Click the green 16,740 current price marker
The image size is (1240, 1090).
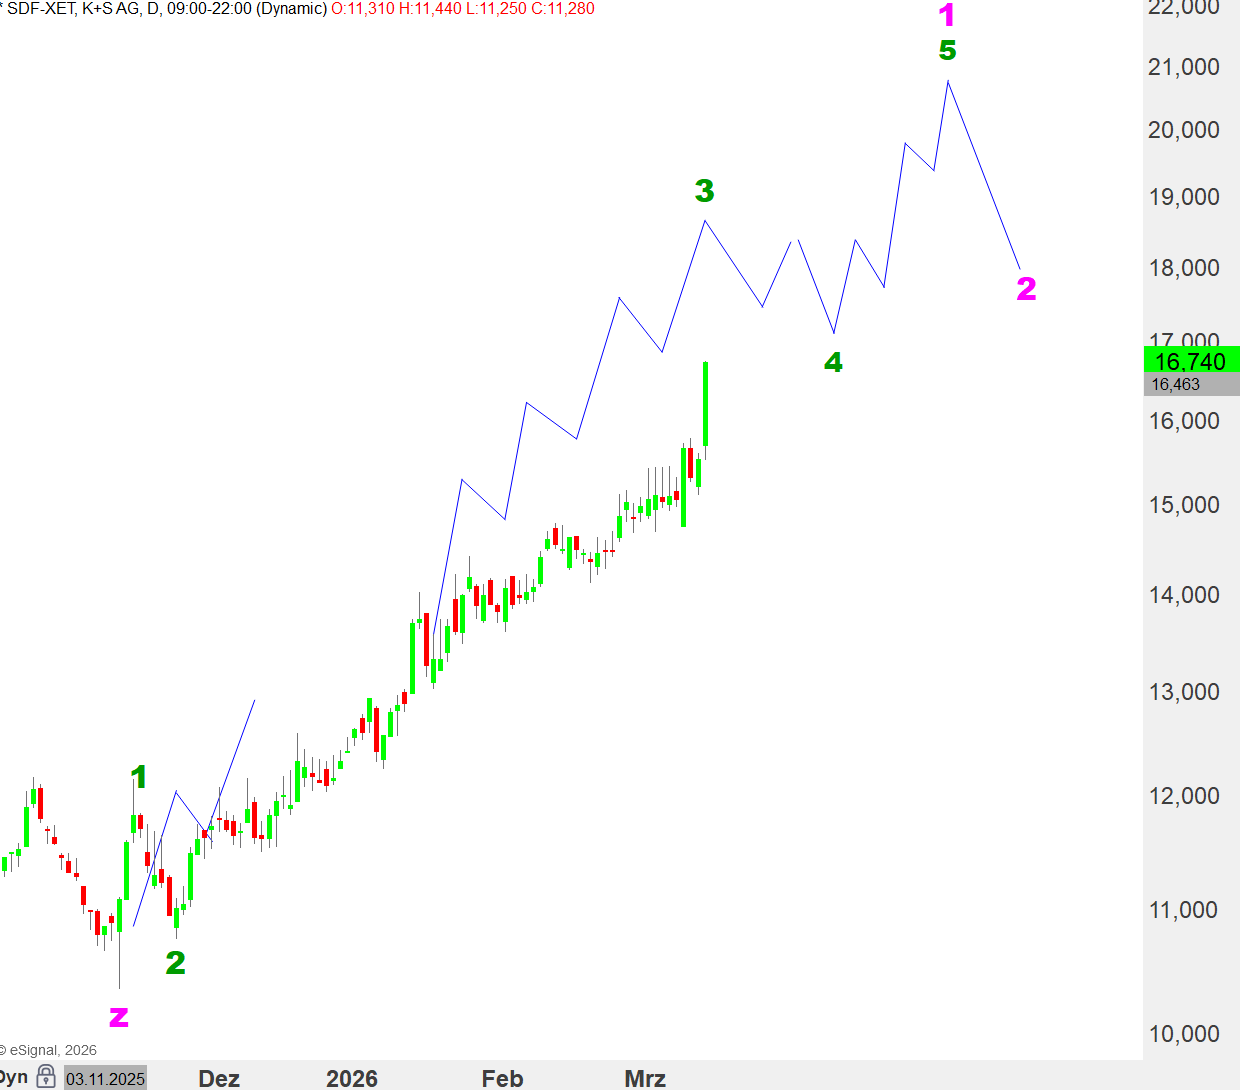[1190, 360]
